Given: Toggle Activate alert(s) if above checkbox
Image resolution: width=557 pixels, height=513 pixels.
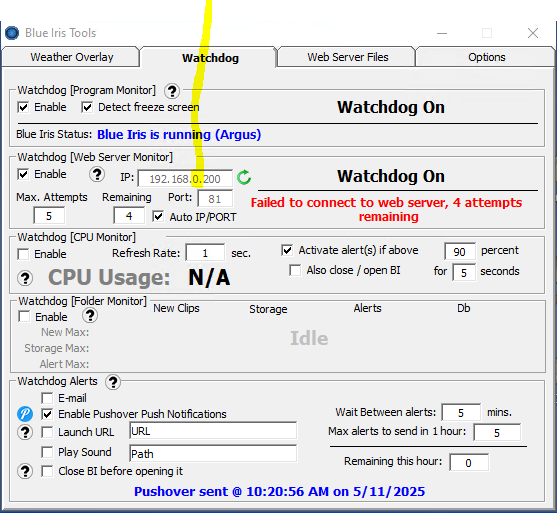Looking at the screenshot, I should 287,250.
